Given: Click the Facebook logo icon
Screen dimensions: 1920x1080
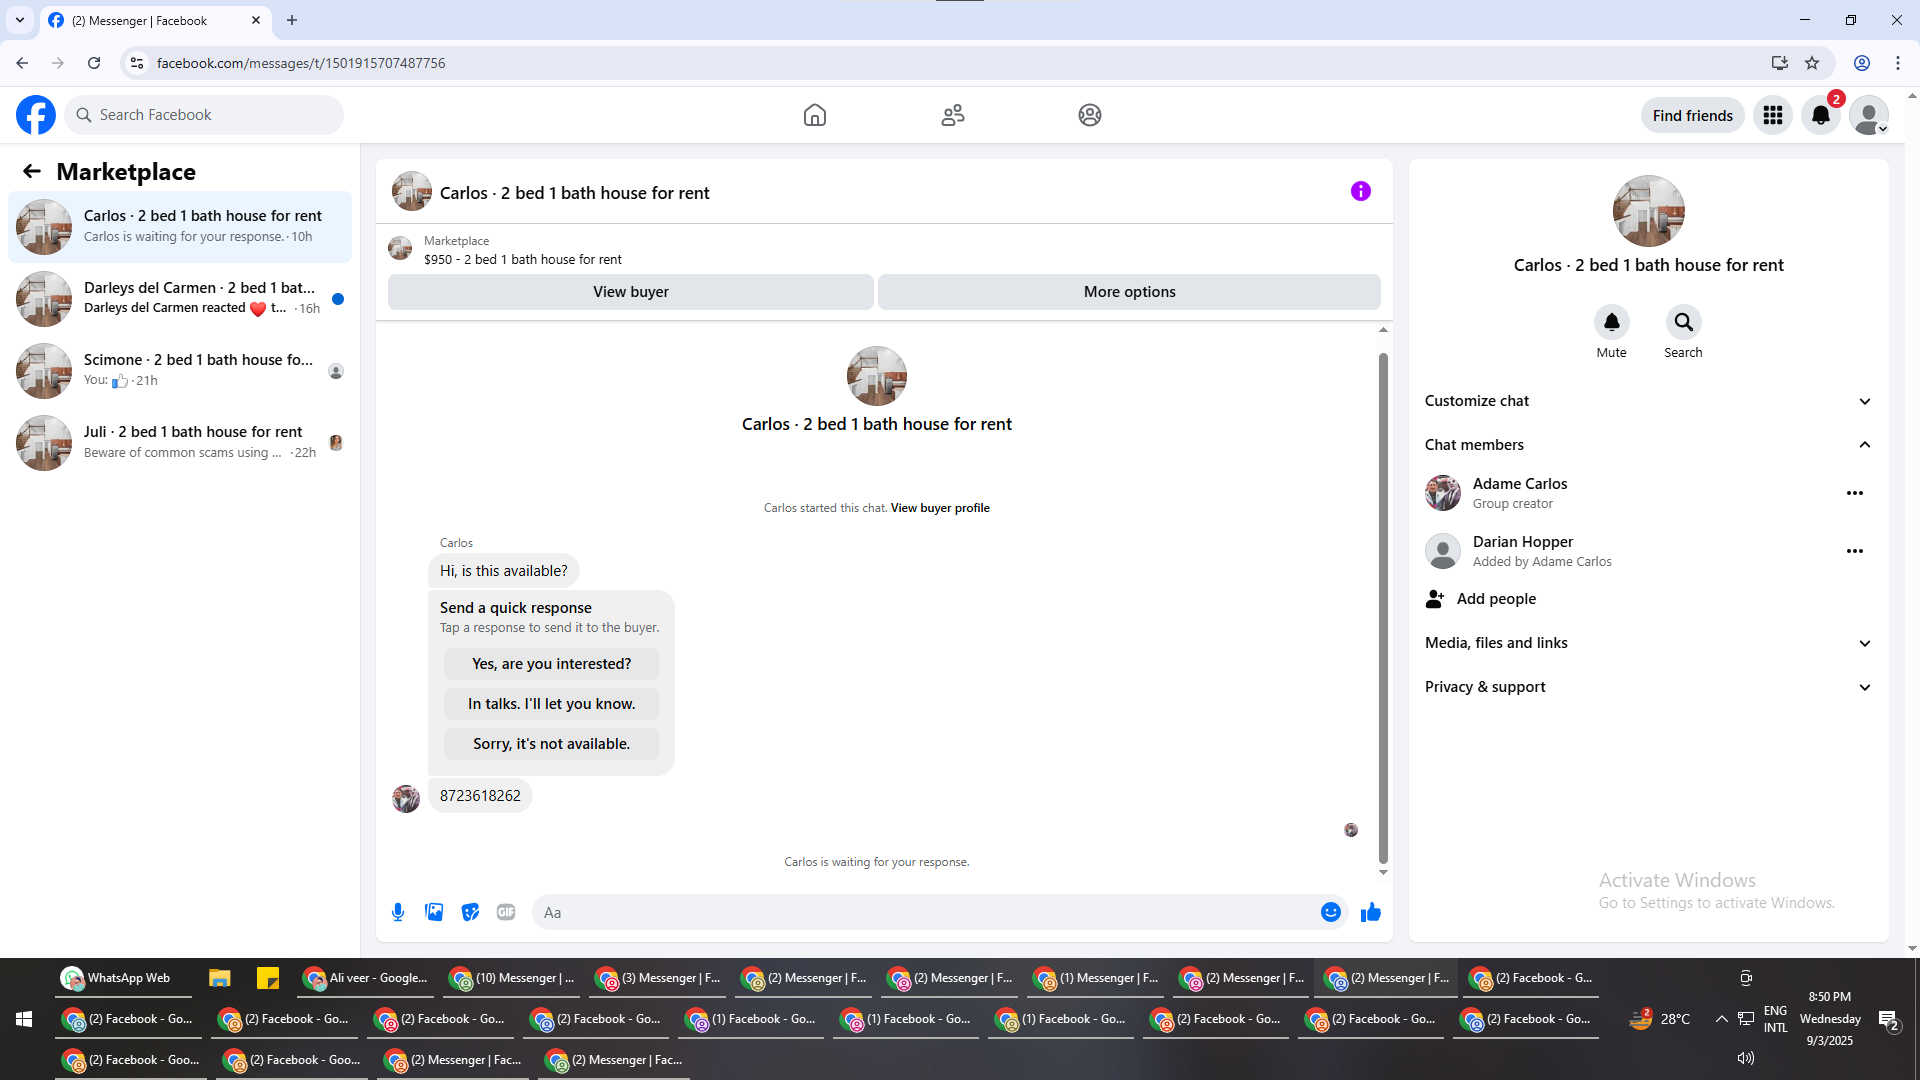Looking at the screenshot, I should tap(36, 115).
